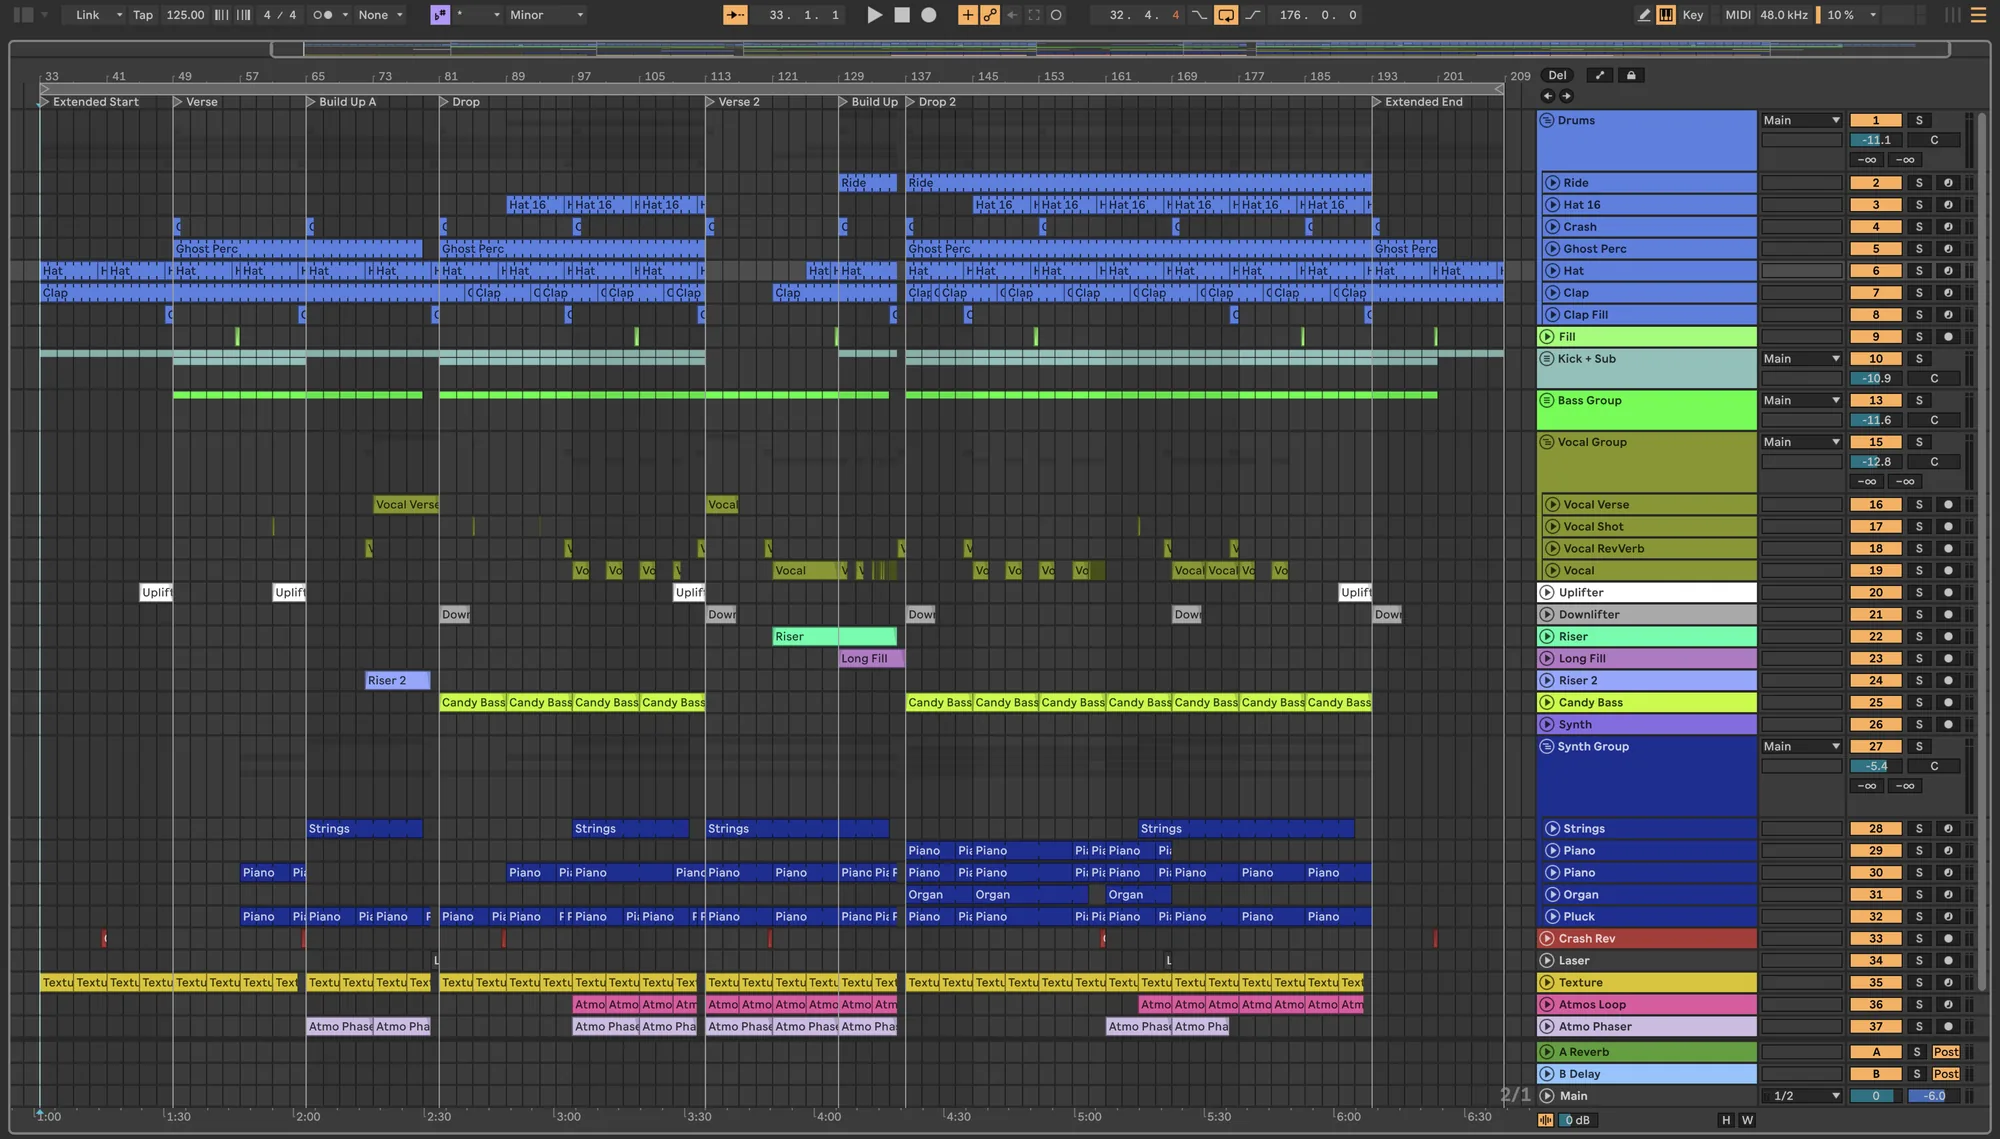
Task: Click the Punch-In switch icon
Action: (x=1199, y=15)
